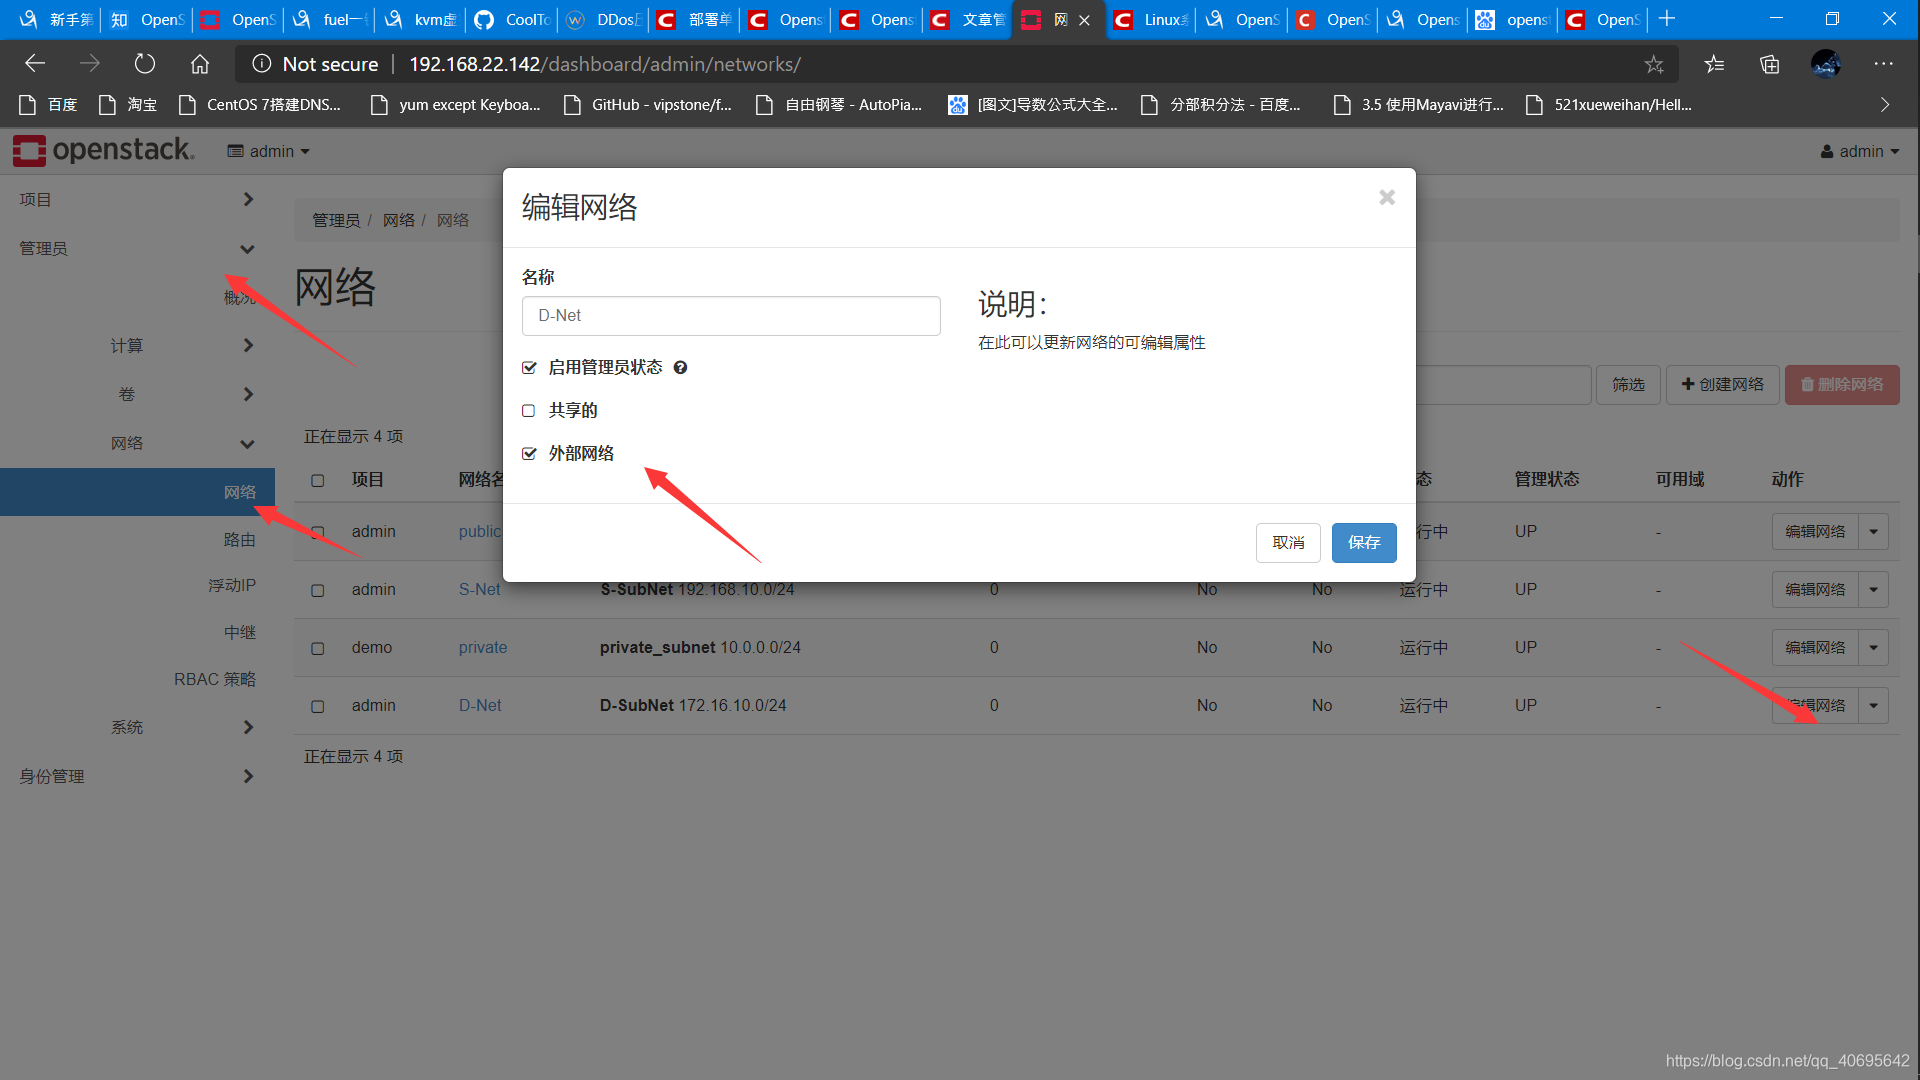The height and width of the screenshot is (1080, 1920).
Task: Collapse the 网络 sidebar group
Action: (137, 444)
